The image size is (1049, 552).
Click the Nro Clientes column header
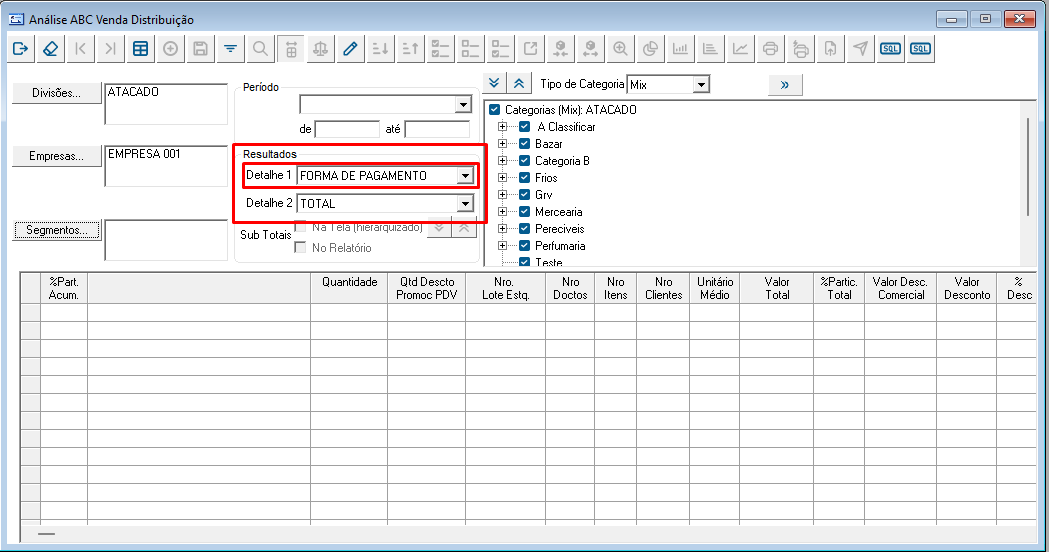[663, 288]
